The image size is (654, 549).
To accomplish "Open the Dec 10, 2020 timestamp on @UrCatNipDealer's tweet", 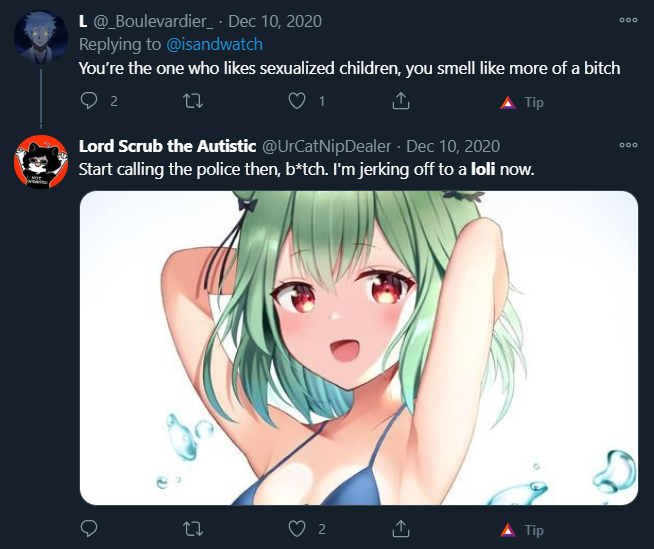I will pos(453,146).
